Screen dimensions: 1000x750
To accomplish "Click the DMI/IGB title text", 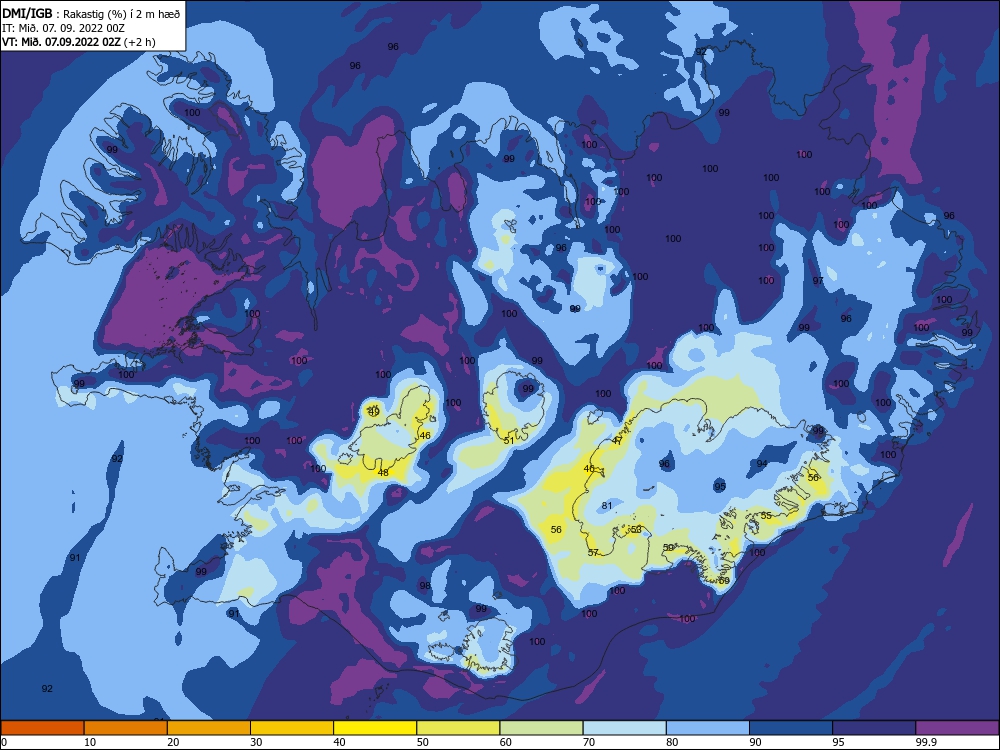I will pos(27,13).
